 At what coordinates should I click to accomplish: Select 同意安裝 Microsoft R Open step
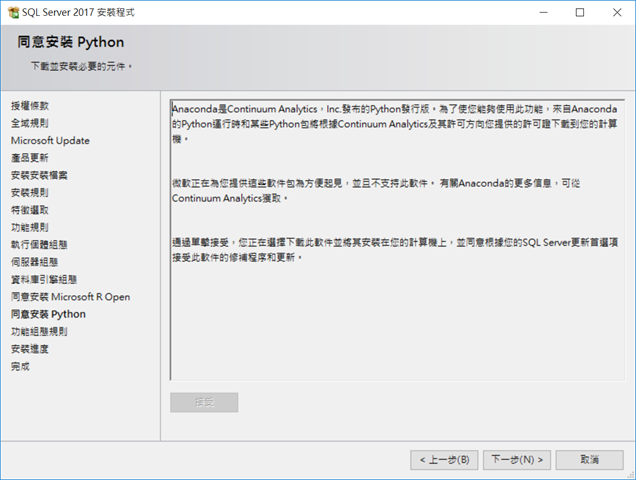coord(71,297)
